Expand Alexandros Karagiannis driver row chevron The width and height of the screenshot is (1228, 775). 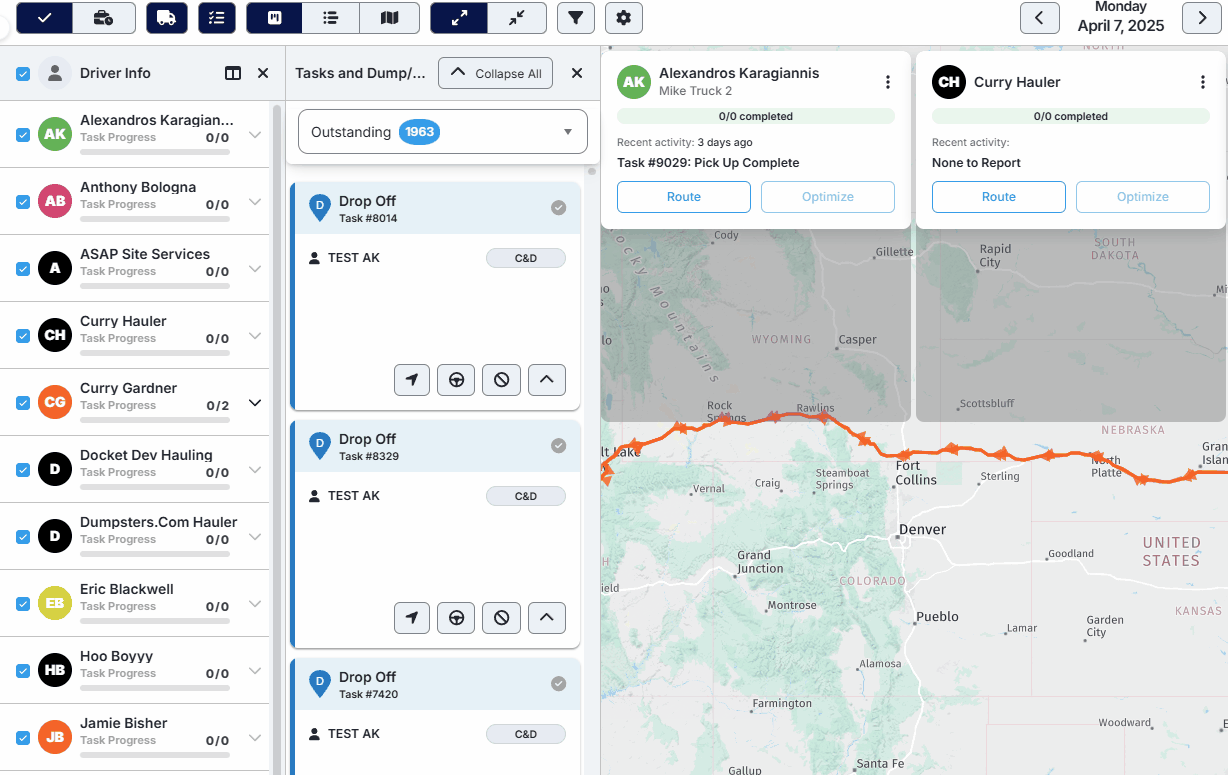pos(255,135)
